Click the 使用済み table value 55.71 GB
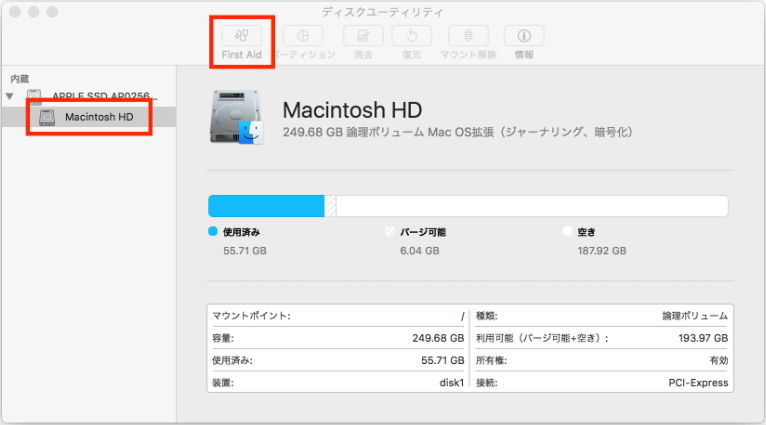 (443, 361)
